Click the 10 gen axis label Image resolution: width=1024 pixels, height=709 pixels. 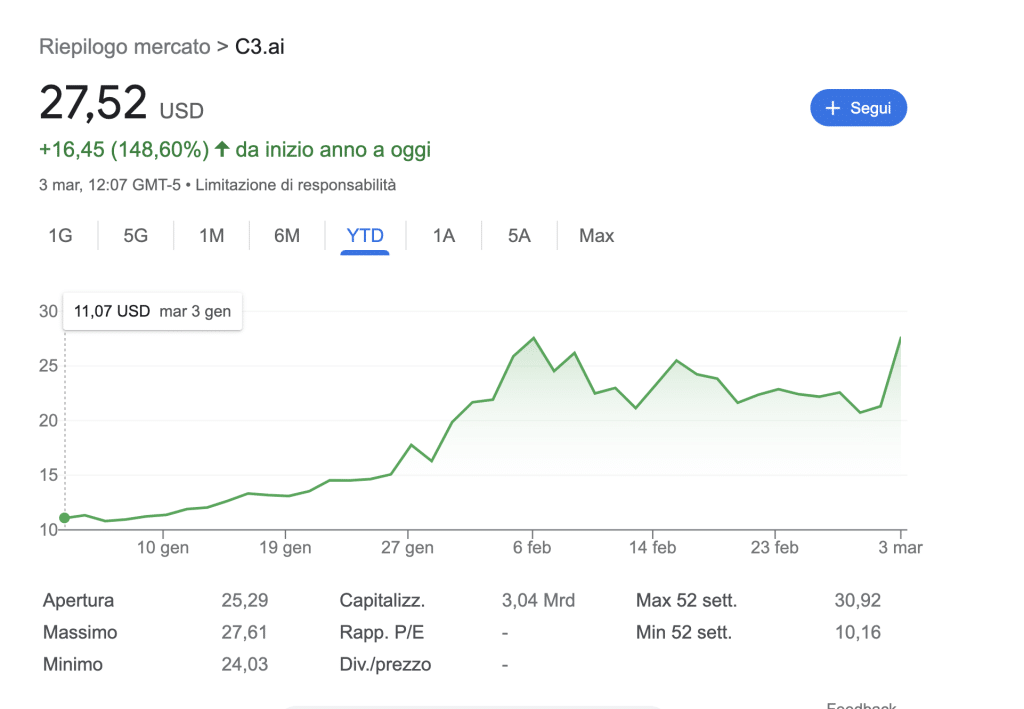(163, 548)
